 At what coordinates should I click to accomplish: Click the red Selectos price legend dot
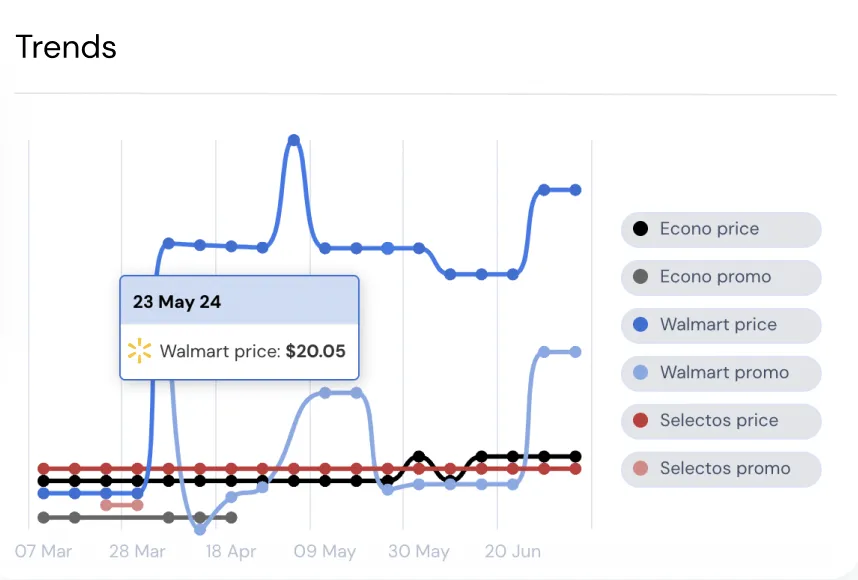(640, 420)
